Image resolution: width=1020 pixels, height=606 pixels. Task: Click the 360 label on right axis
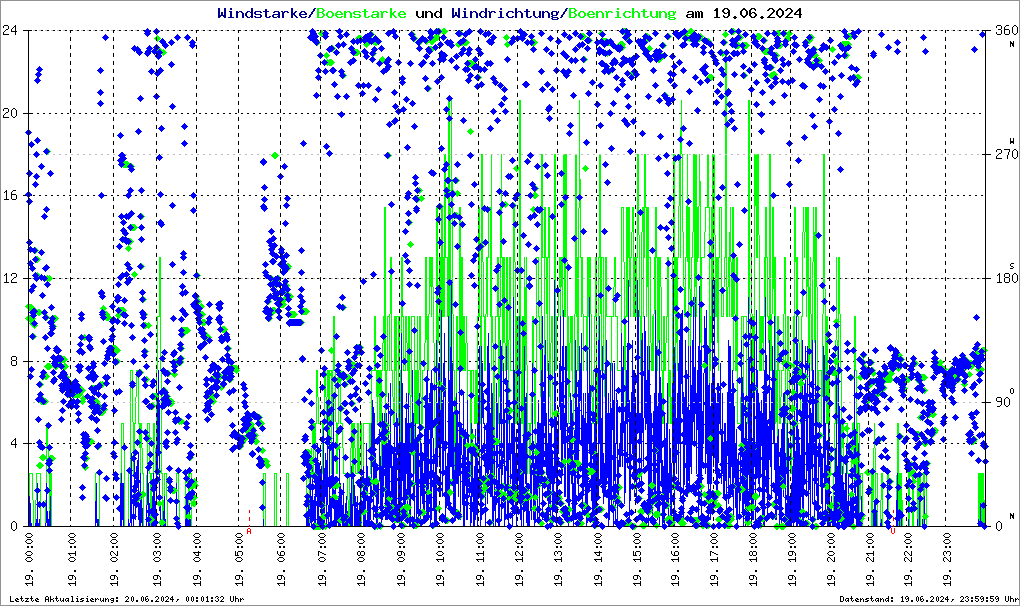[x=1003, y=30]
